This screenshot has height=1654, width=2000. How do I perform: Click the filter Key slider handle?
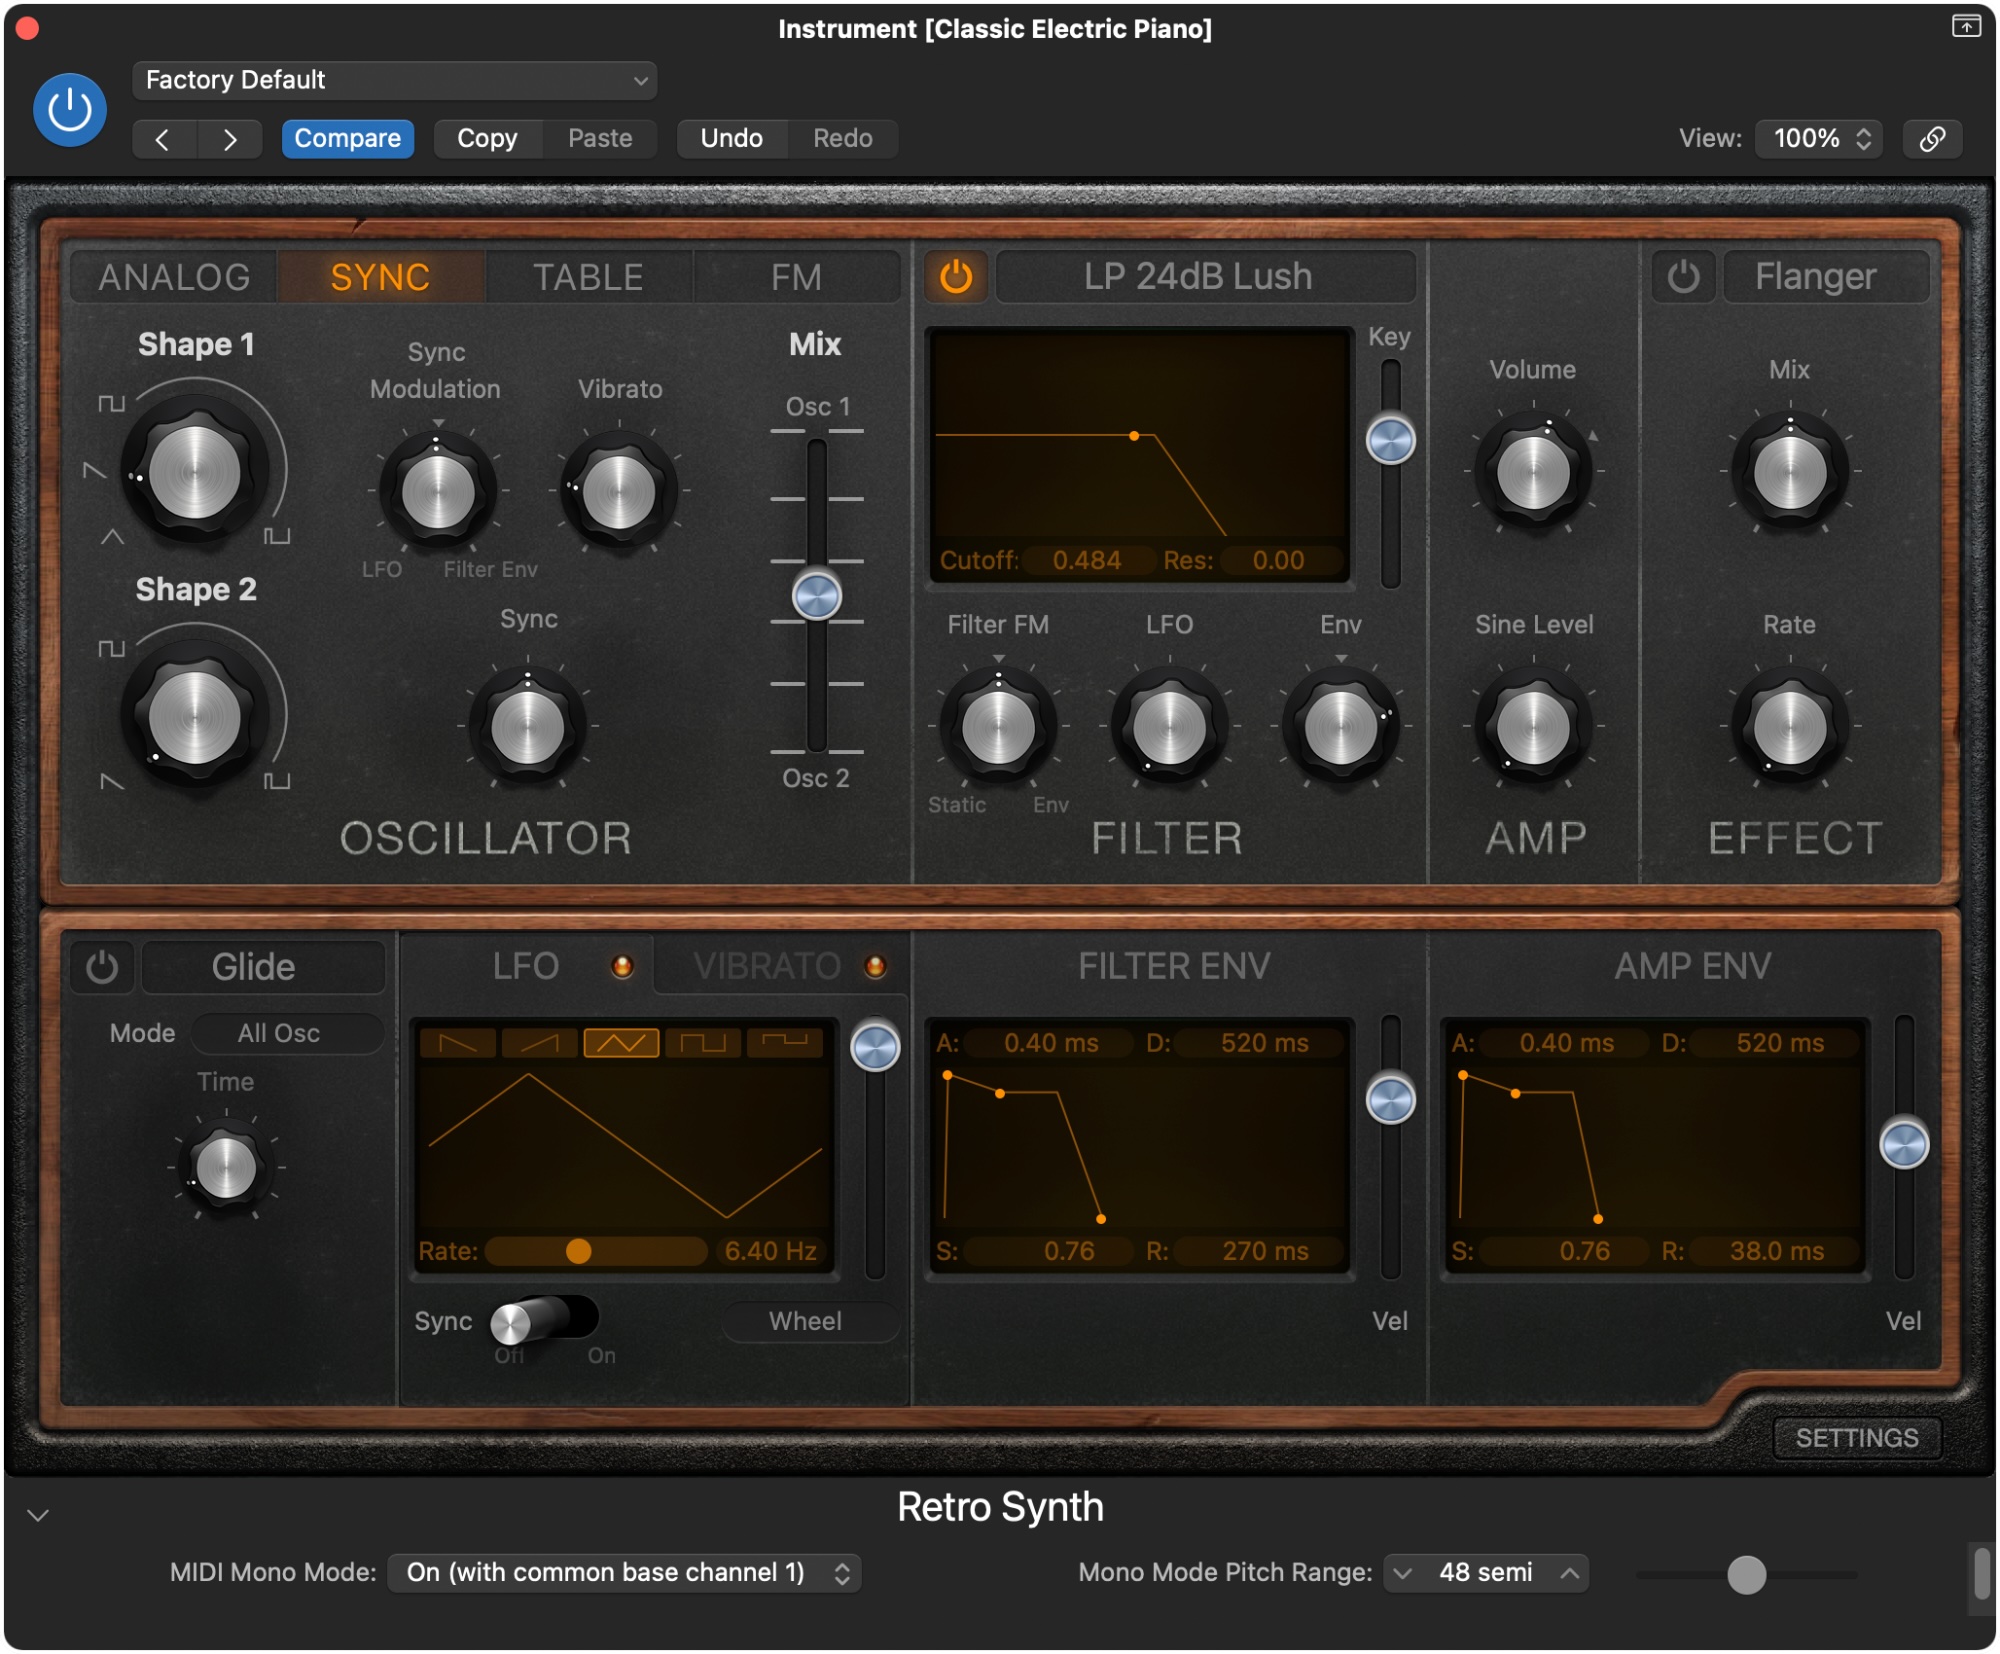pyautogui.click(x=1390, y=440)
